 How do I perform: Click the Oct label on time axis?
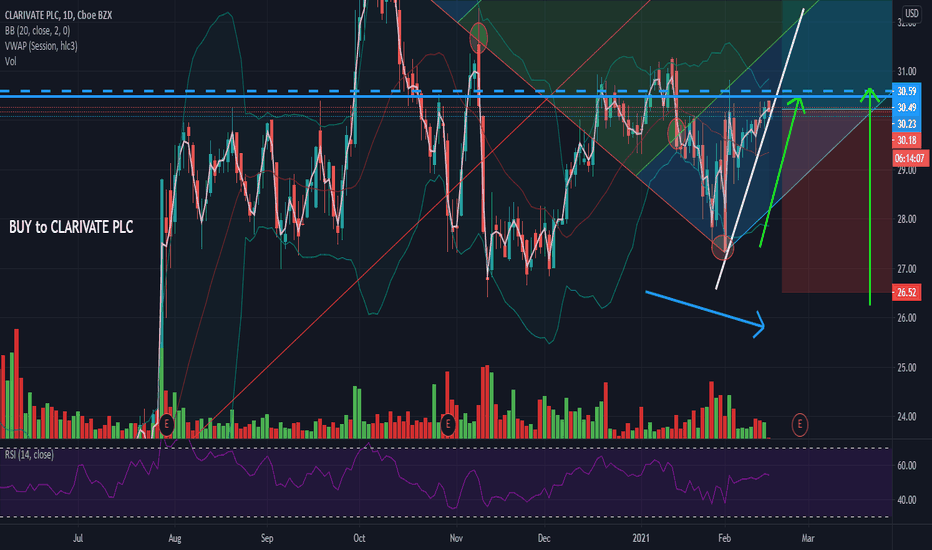(x=359, y=538)
